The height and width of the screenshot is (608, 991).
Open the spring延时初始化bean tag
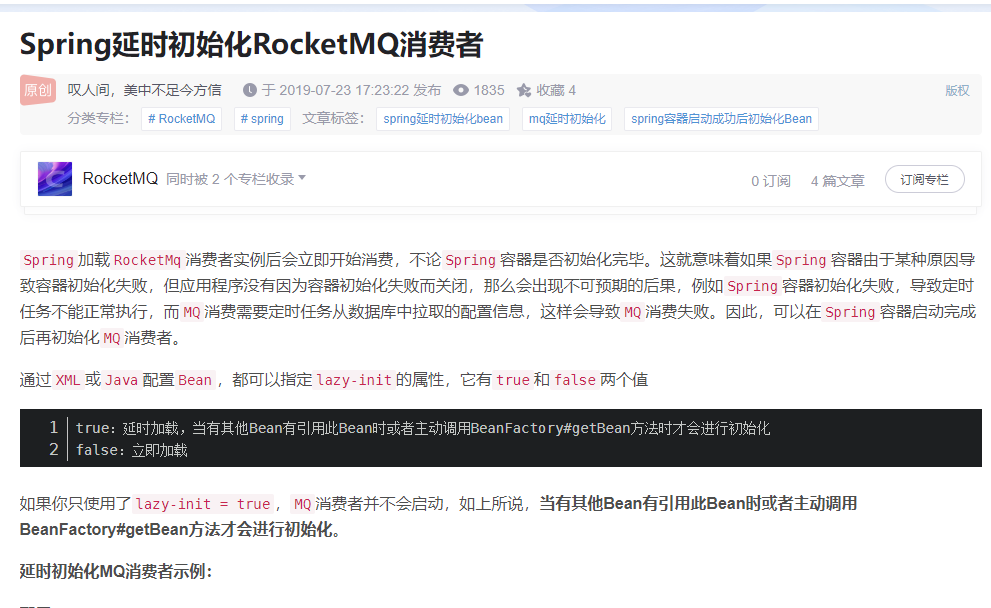click(443, 119)
